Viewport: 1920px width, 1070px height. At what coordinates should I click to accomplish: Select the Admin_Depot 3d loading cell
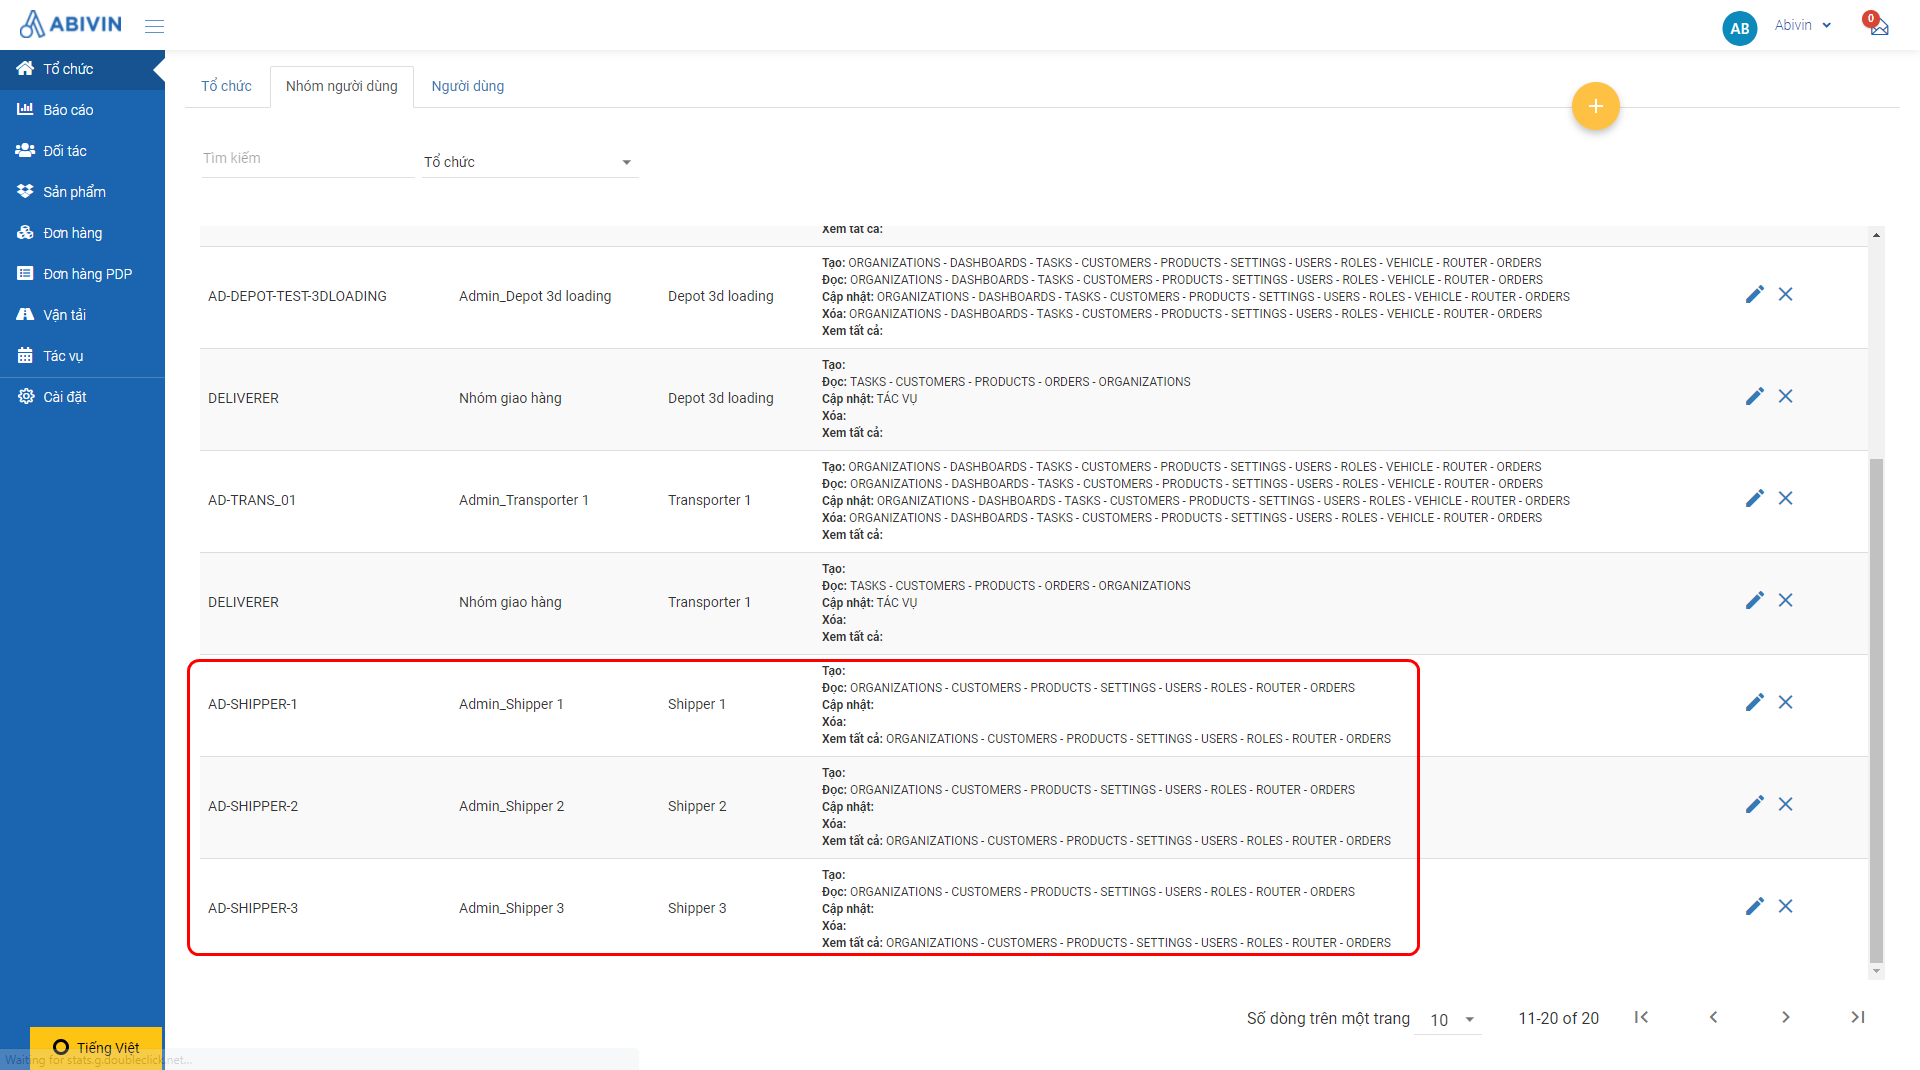[534, 297]
